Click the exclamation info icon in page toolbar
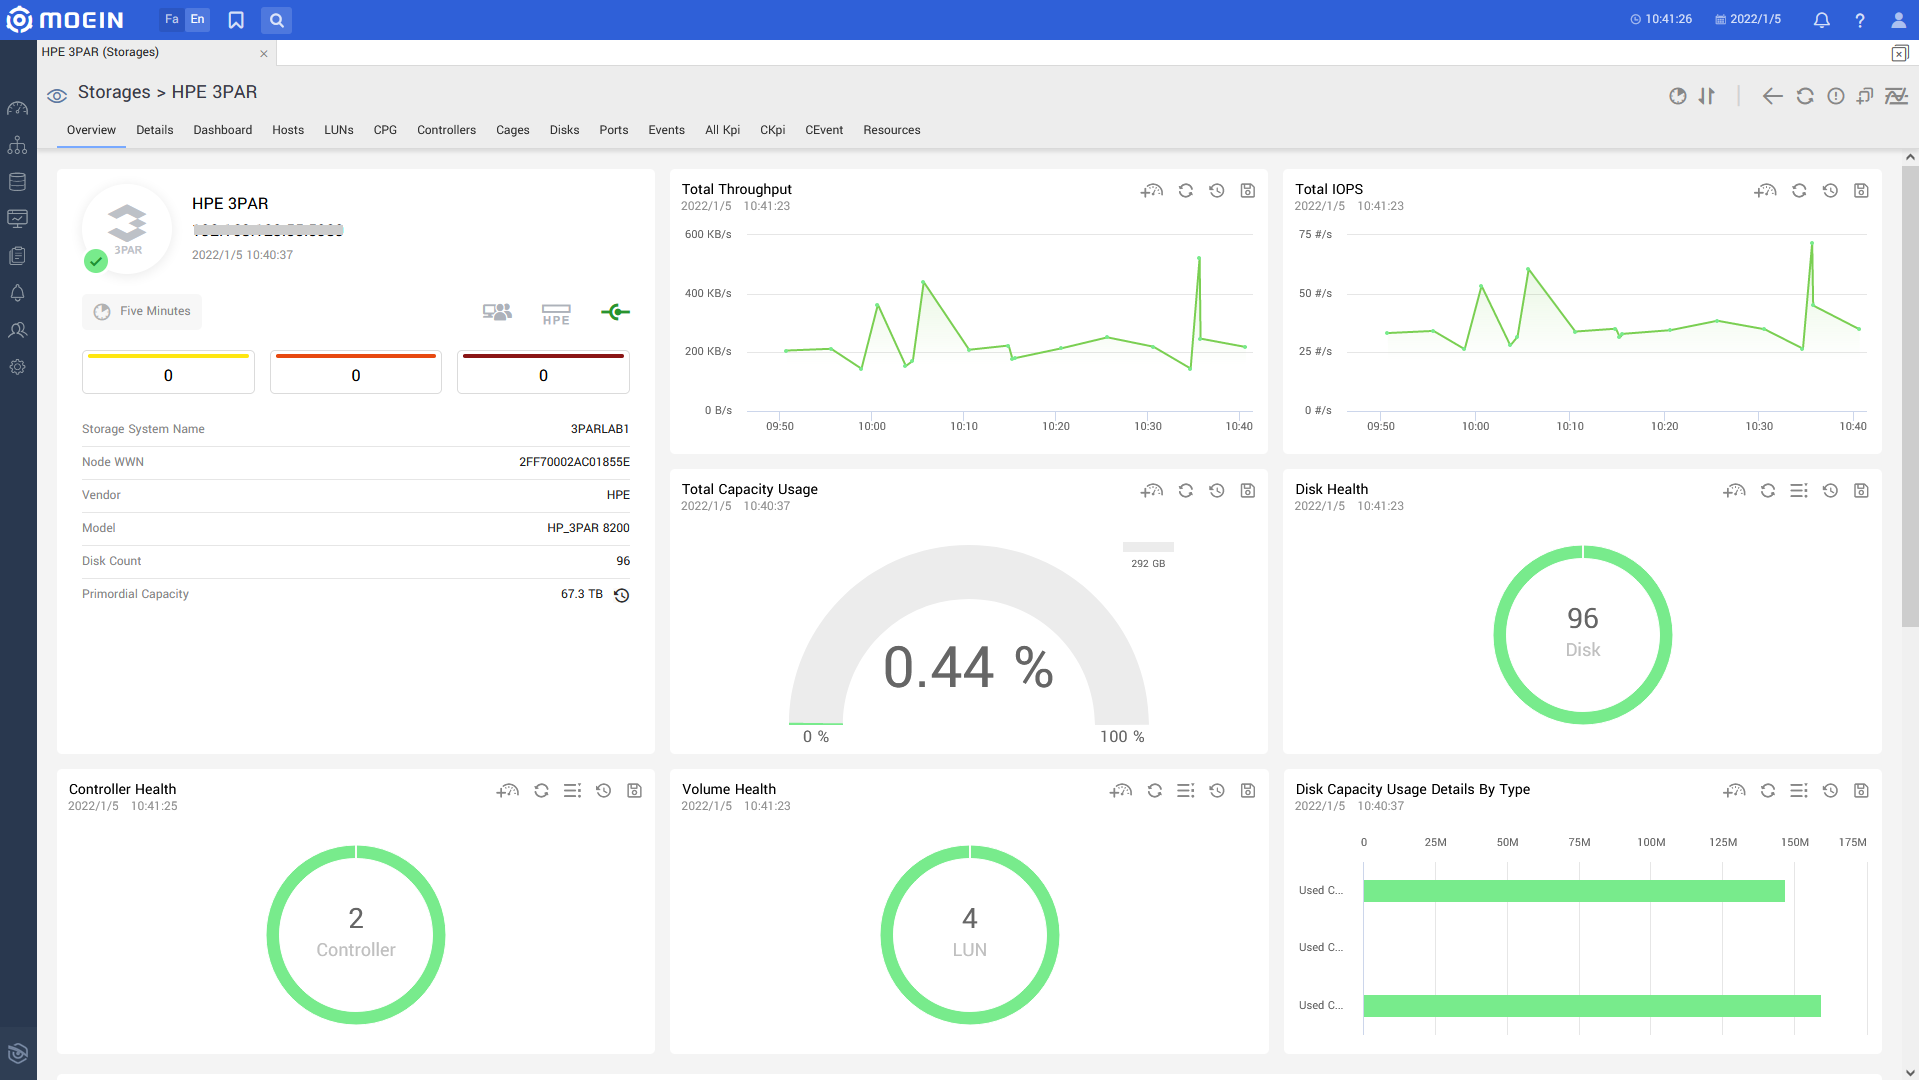The width and height of the screenshot is (1919, 1080). [1836, 96]
